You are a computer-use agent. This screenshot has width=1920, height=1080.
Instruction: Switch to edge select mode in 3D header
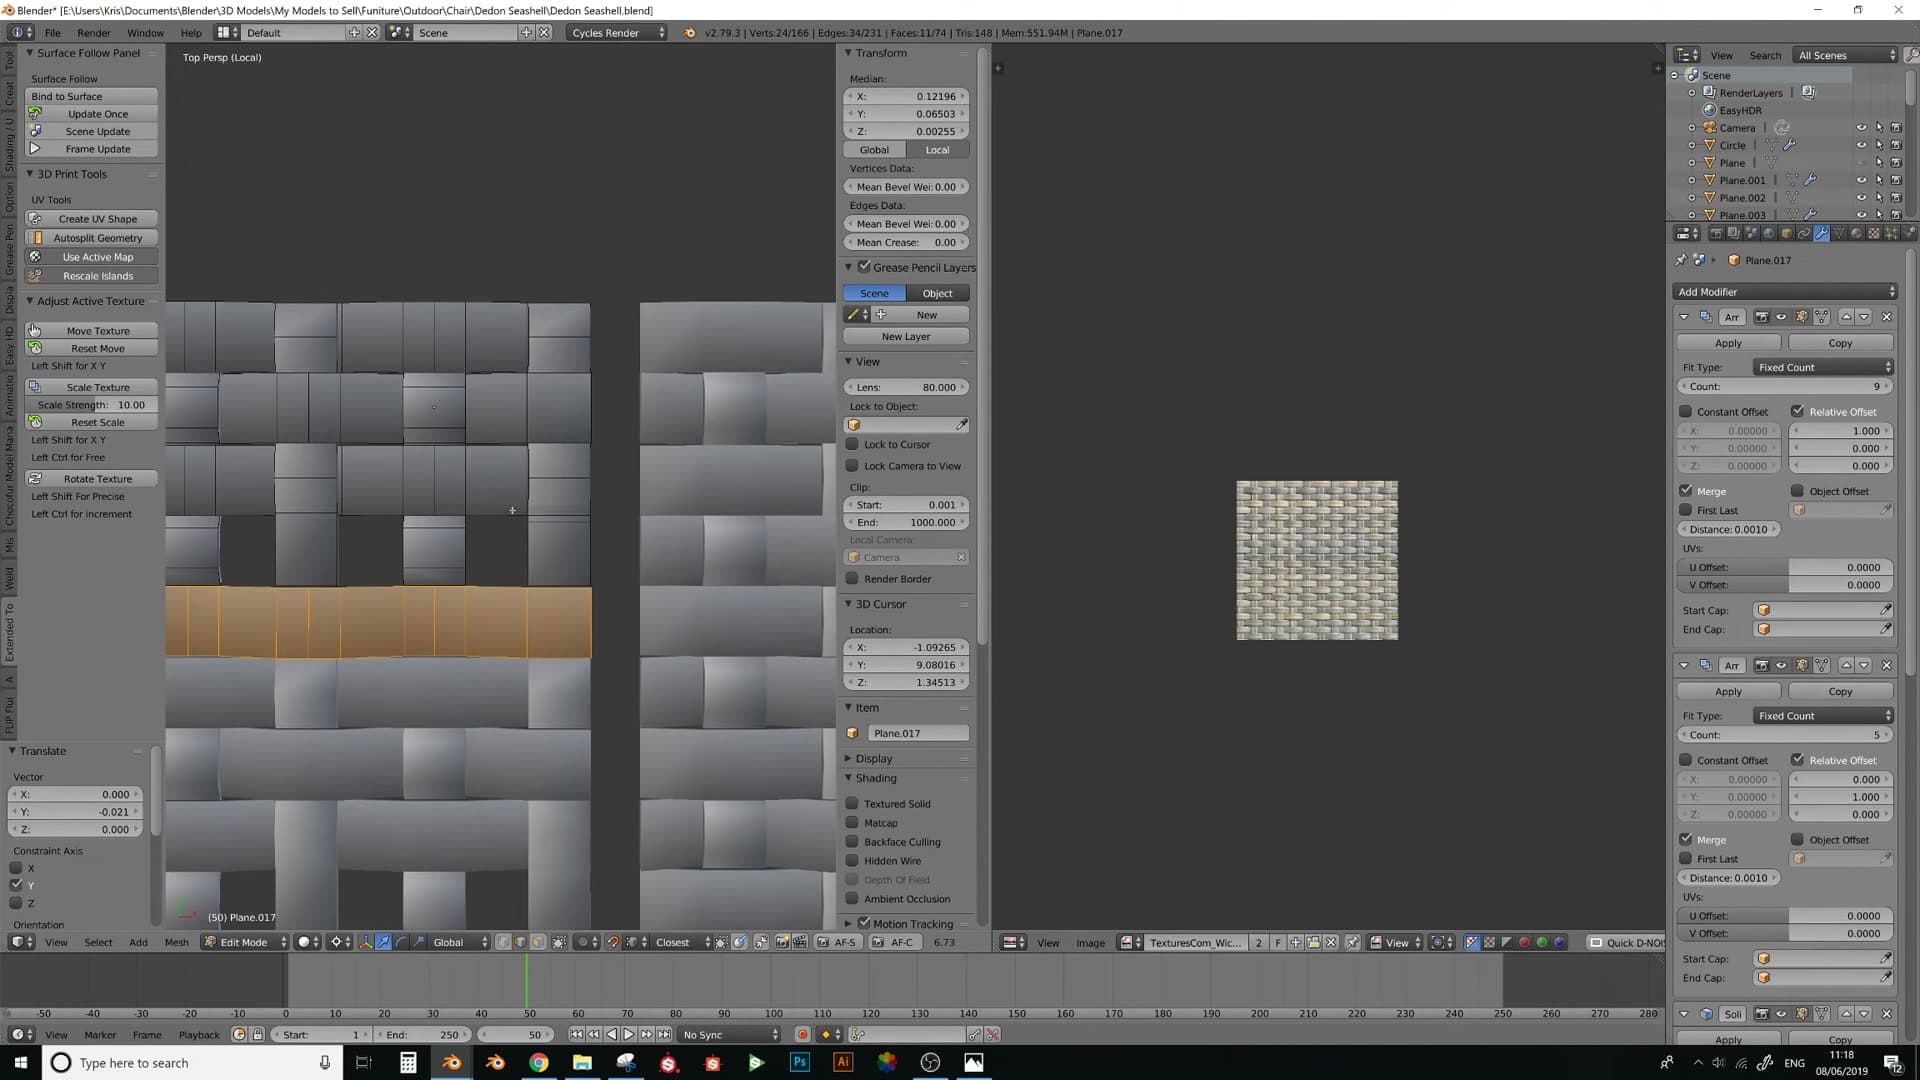520,942
